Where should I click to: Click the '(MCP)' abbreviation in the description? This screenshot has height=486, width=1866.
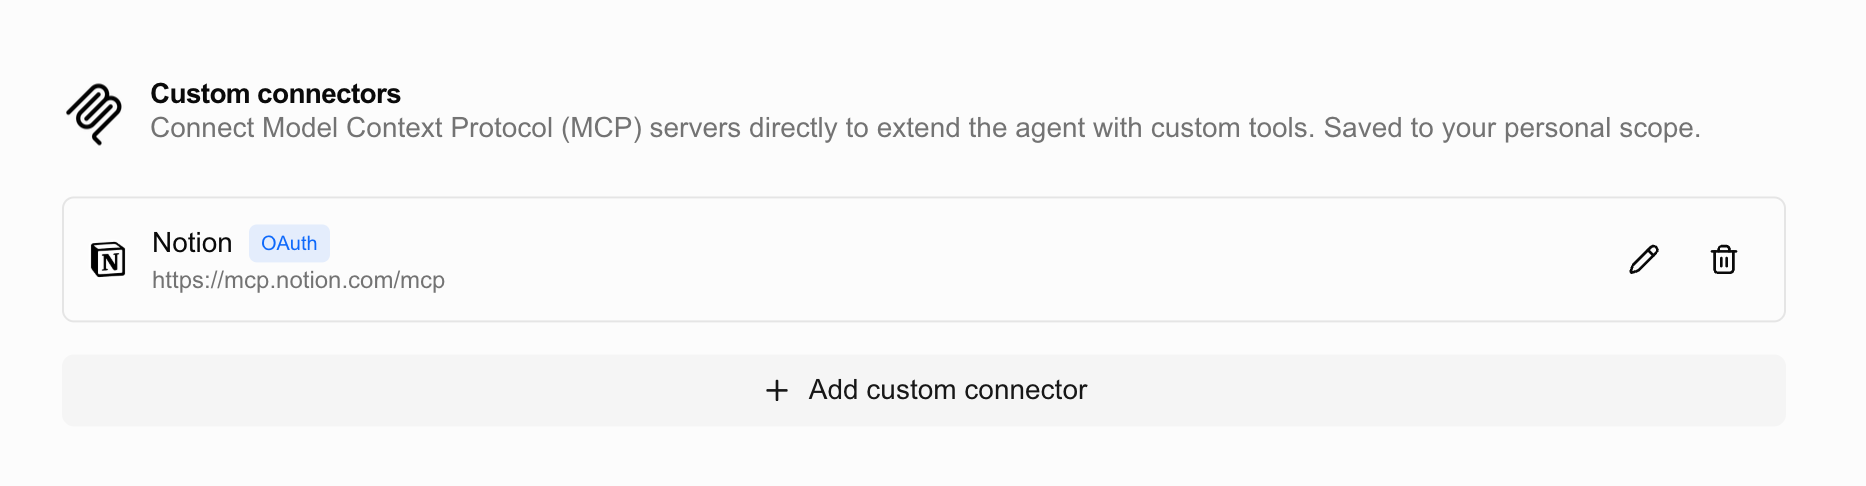coord(601,128)
